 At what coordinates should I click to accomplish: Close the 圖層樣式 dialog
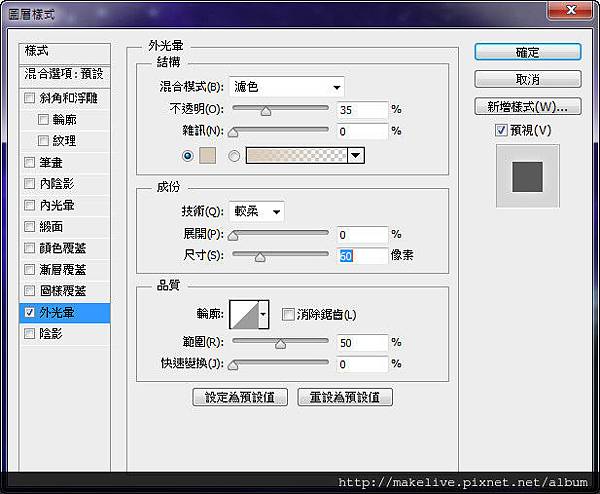(571, 10)
